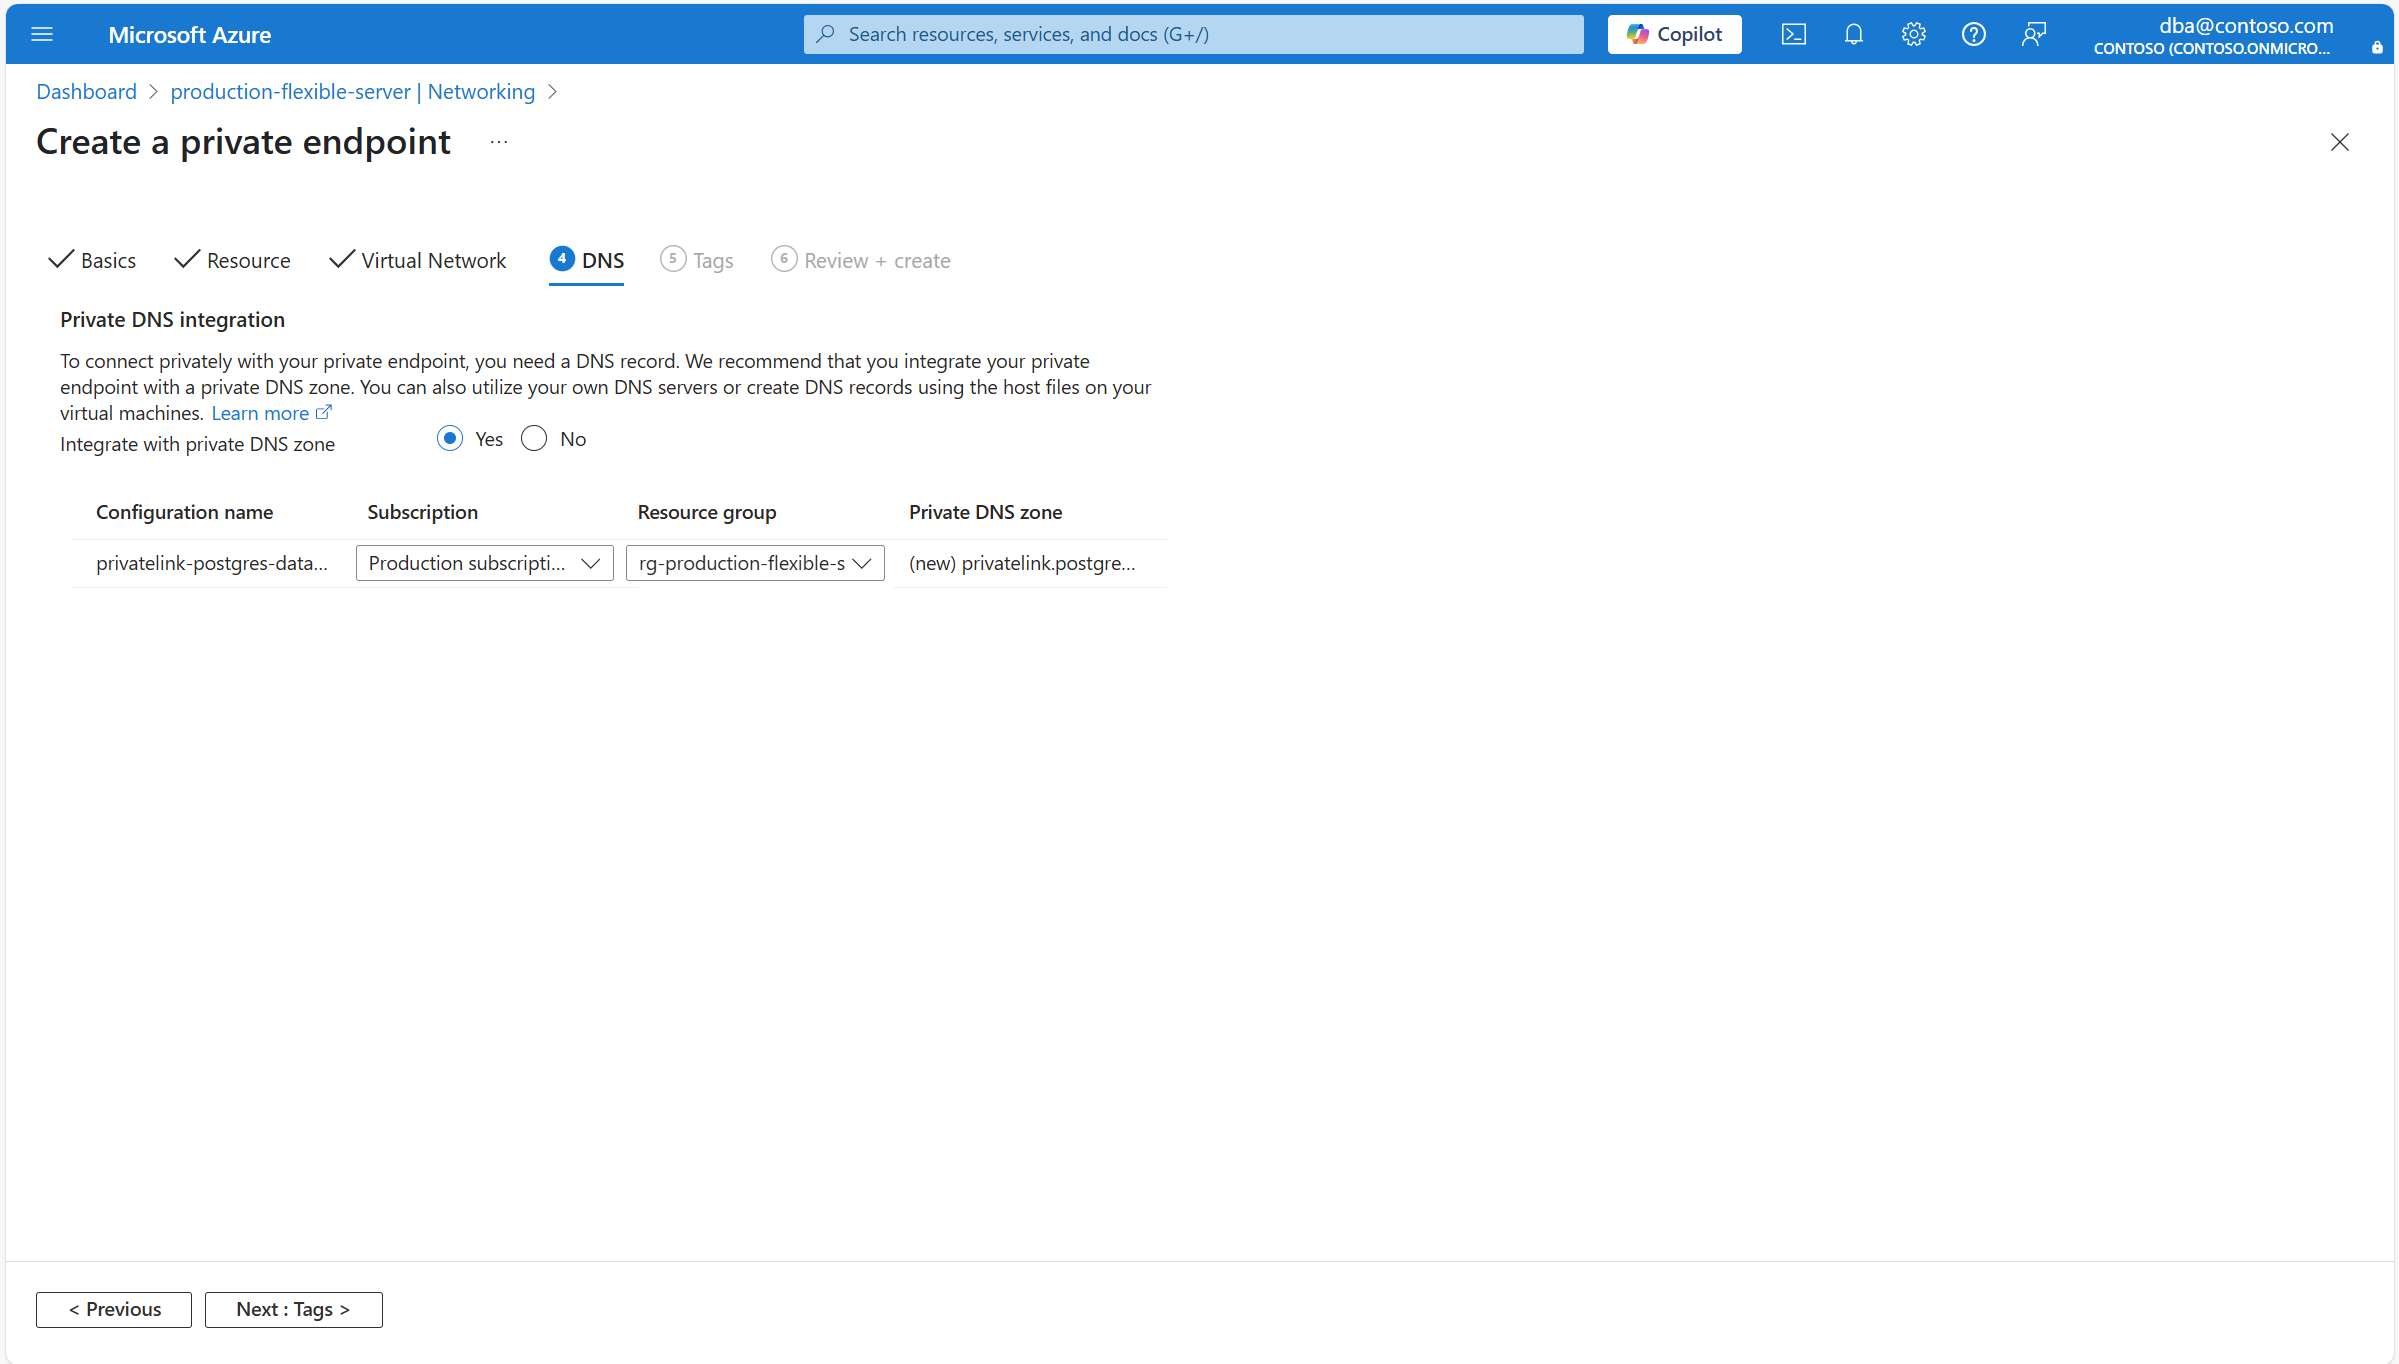Screen dimensions: 2399x1364
Task: Open the feedback icon
Action: point(2033,34)
